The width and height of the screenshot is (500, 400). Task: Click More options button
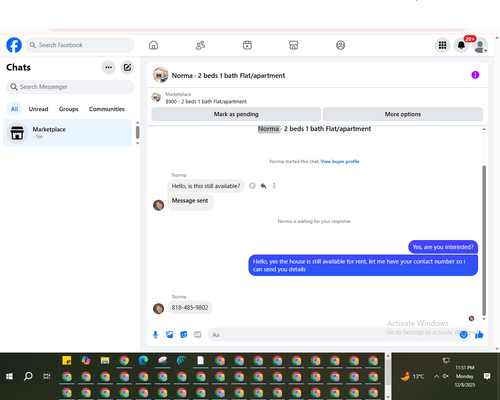(x=403, y=114)
